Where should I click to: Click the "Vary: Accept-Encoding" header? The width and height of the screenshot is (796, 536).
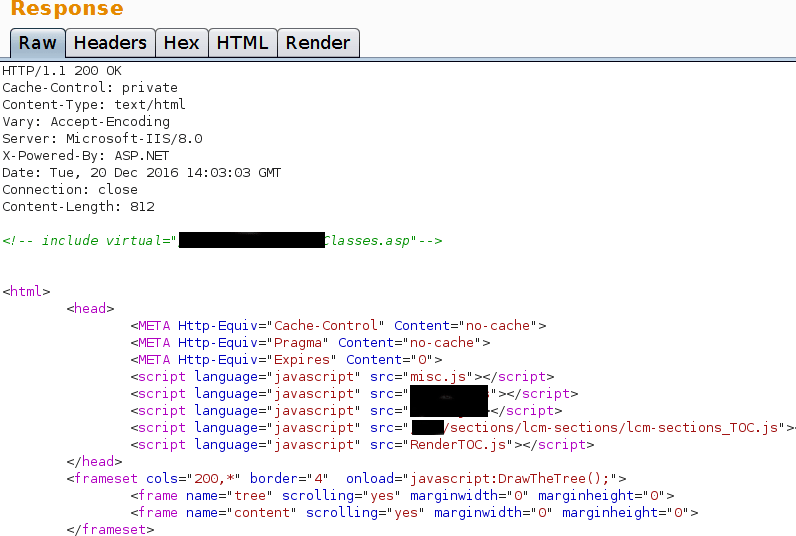(86, 122)
